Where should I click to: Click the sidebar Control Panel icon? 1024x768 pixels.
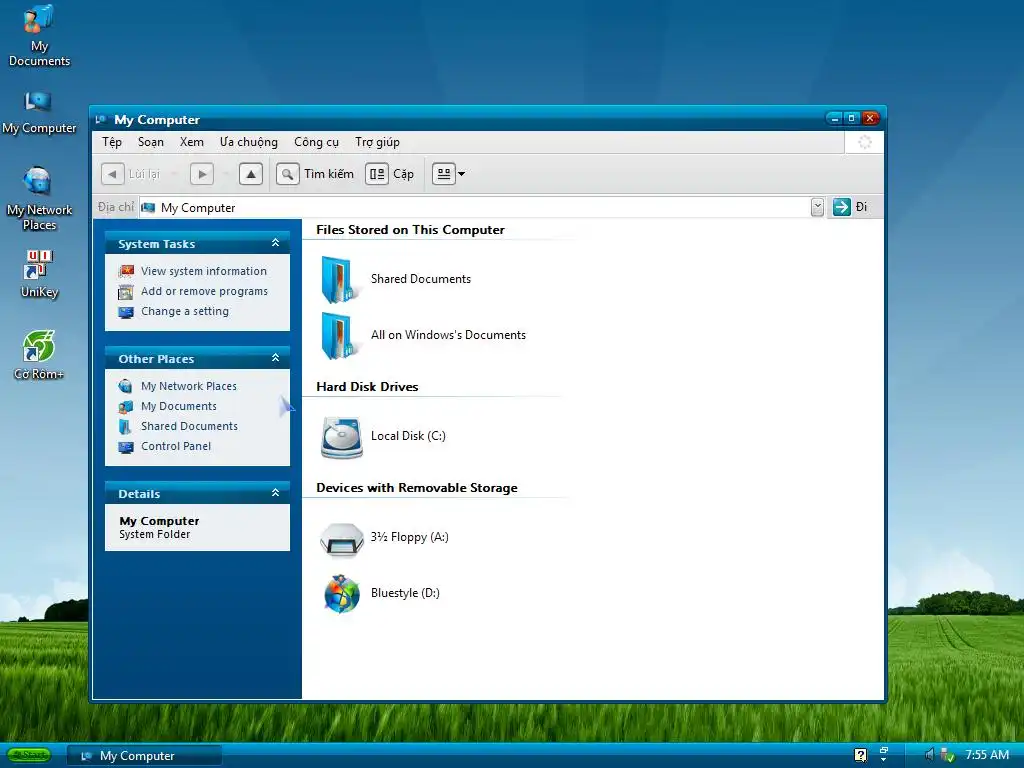click(126, 447)
